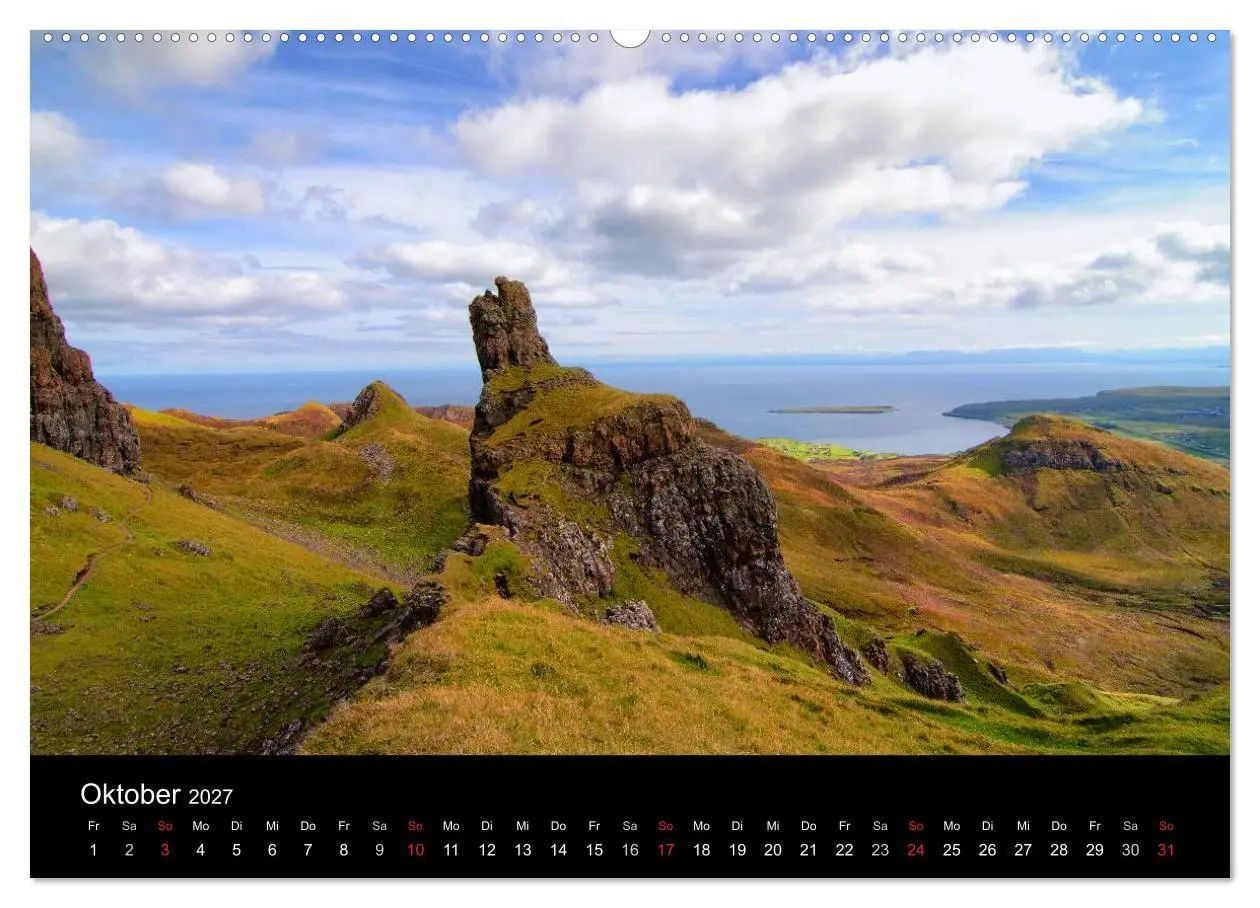This screenshot has height=908, width=1260.
Task: Choose date 27 in the calendar row
Action: (1023, 850)
